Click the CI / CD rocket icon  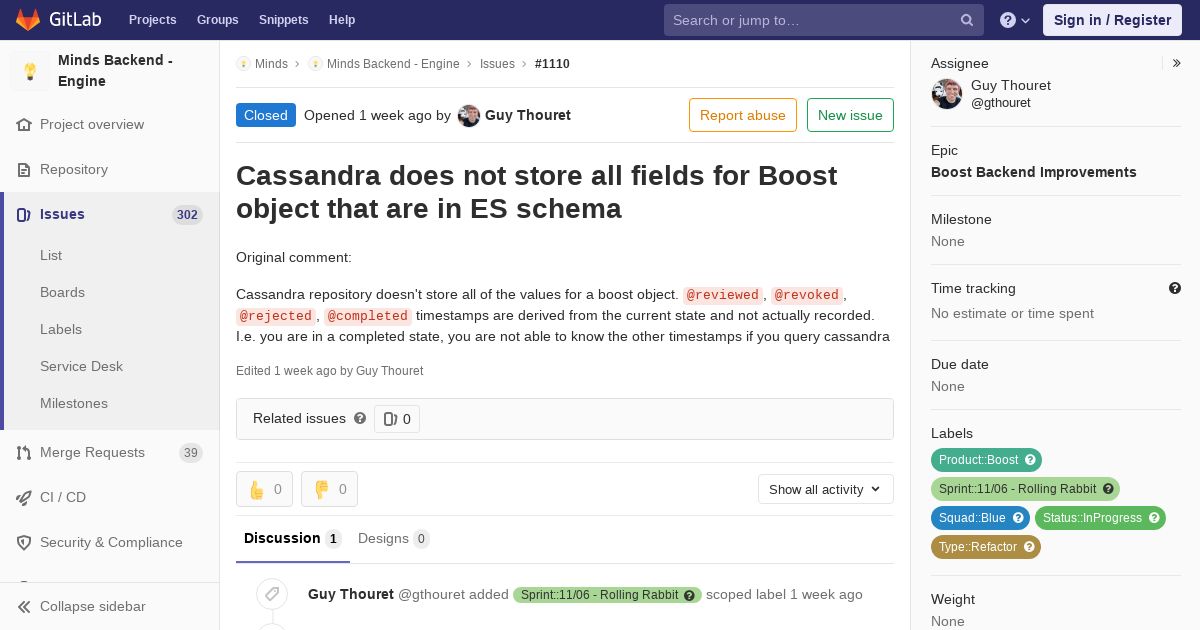click(x=24, y=498)
